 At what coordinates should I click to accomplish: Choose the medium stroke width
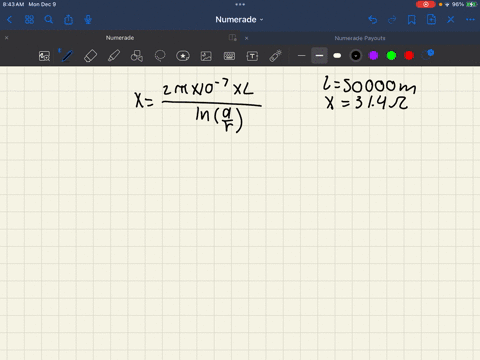[x=319, y=56]
